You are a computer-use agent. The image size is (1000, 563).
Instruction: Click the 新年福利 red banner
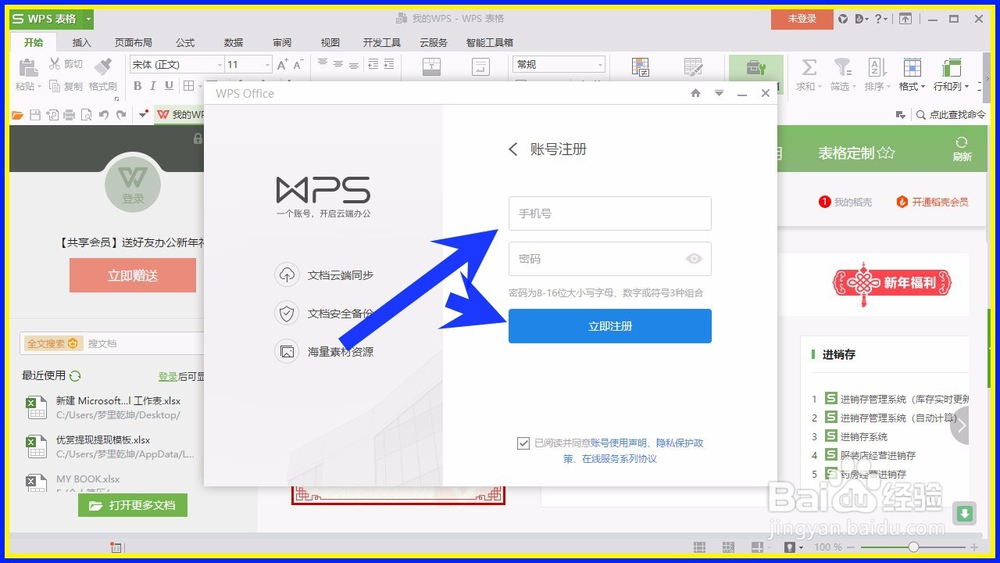coord(892,282)
